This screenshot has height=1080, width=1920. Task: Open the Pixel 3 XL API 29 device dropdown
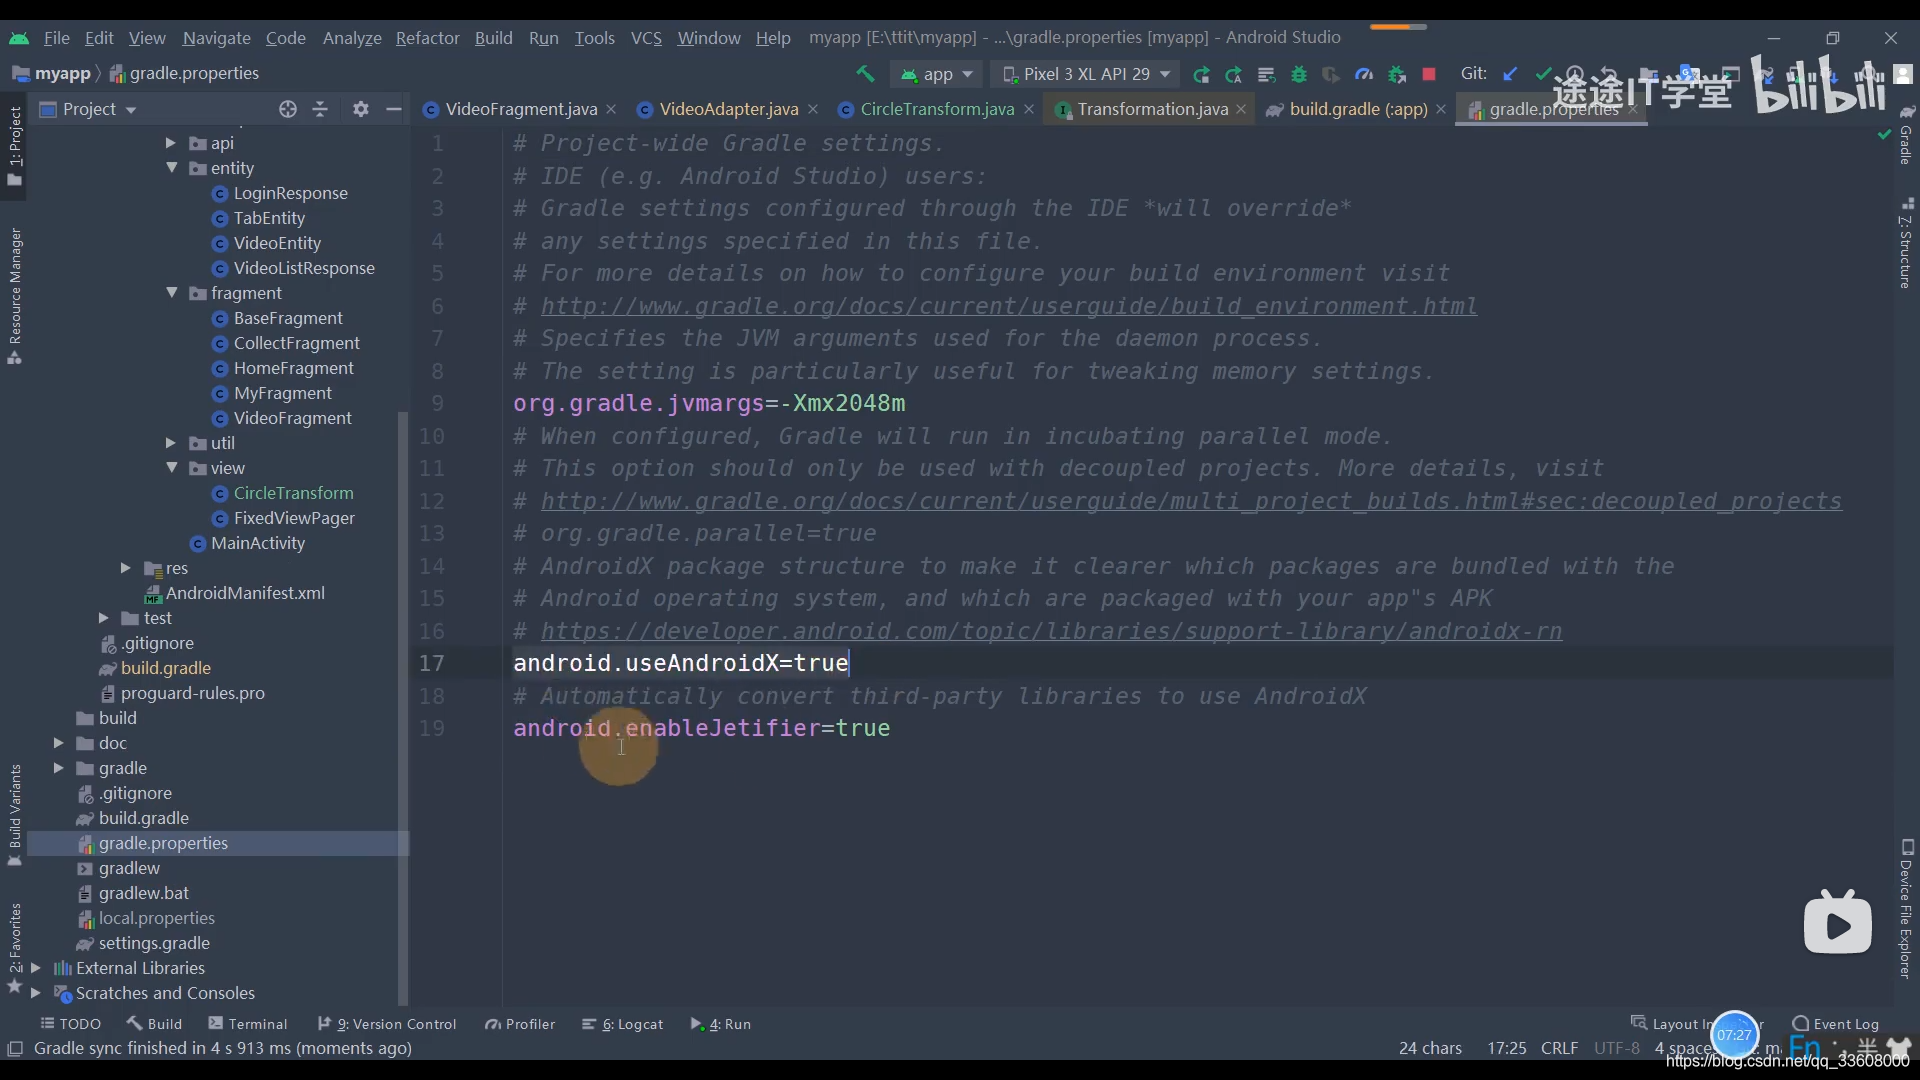(x=1086, y=74)
